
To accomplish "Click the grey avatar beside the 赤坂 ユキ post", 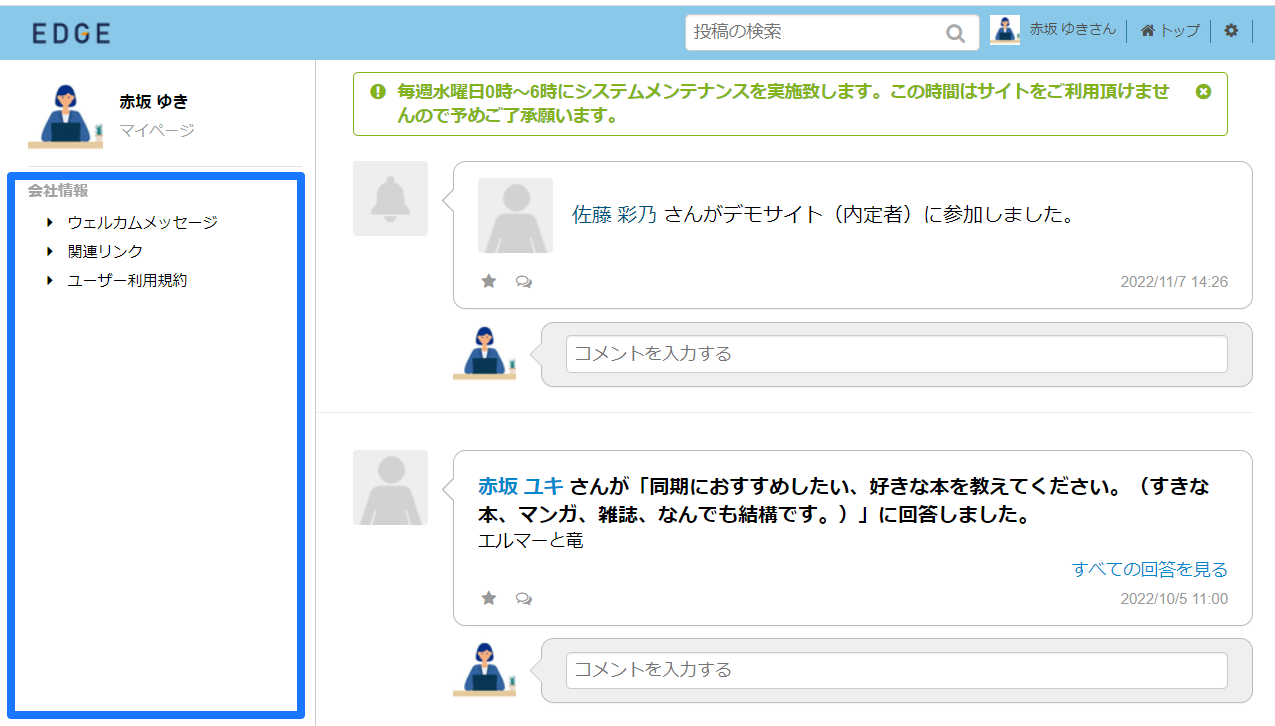I will 390,487.
